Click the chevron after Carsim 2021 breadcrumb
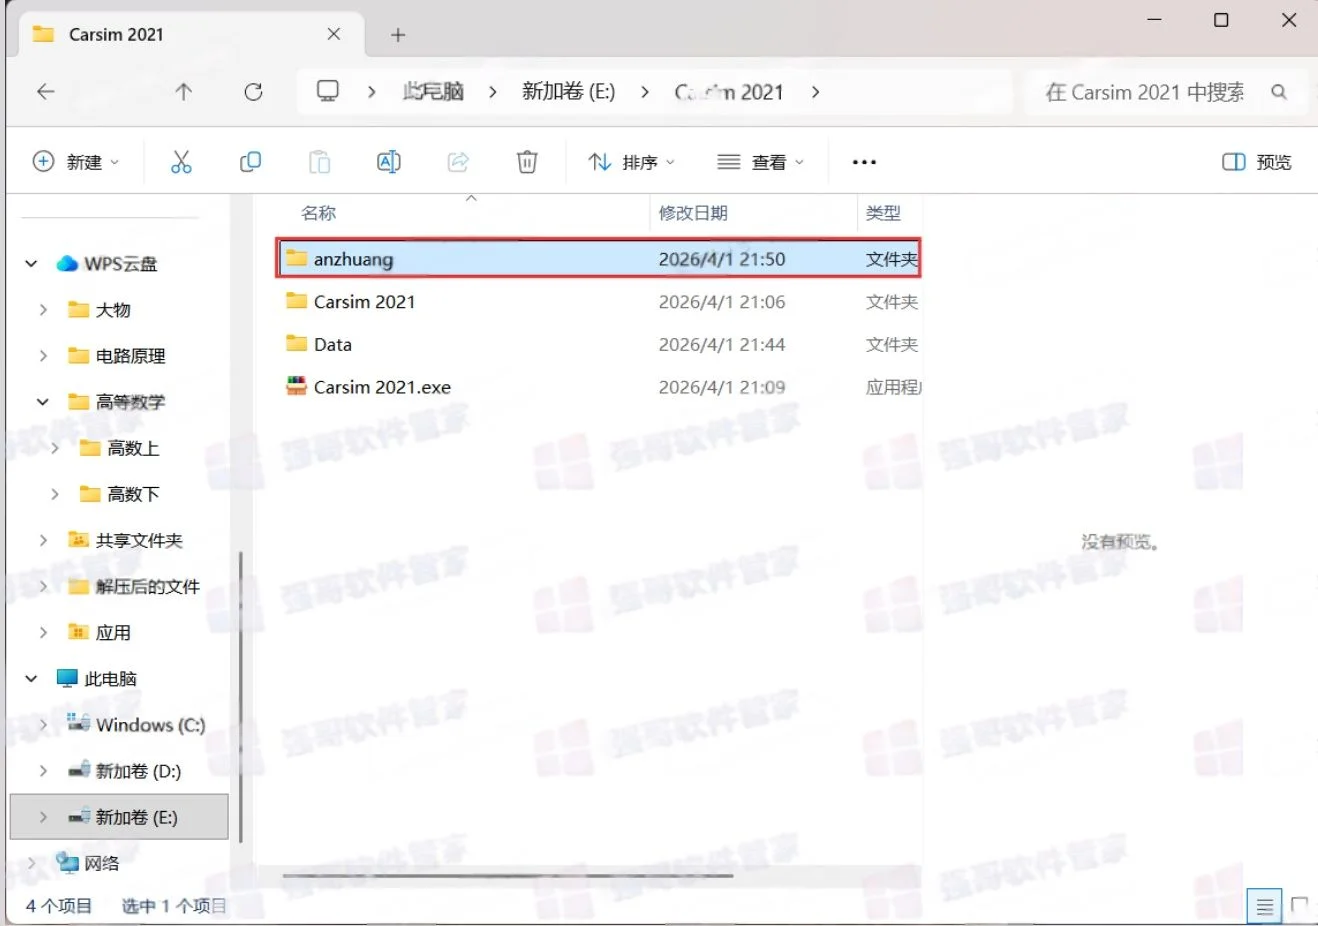Screen dimensions: 1318x926 pyautogui.click(x=816, y=92)
